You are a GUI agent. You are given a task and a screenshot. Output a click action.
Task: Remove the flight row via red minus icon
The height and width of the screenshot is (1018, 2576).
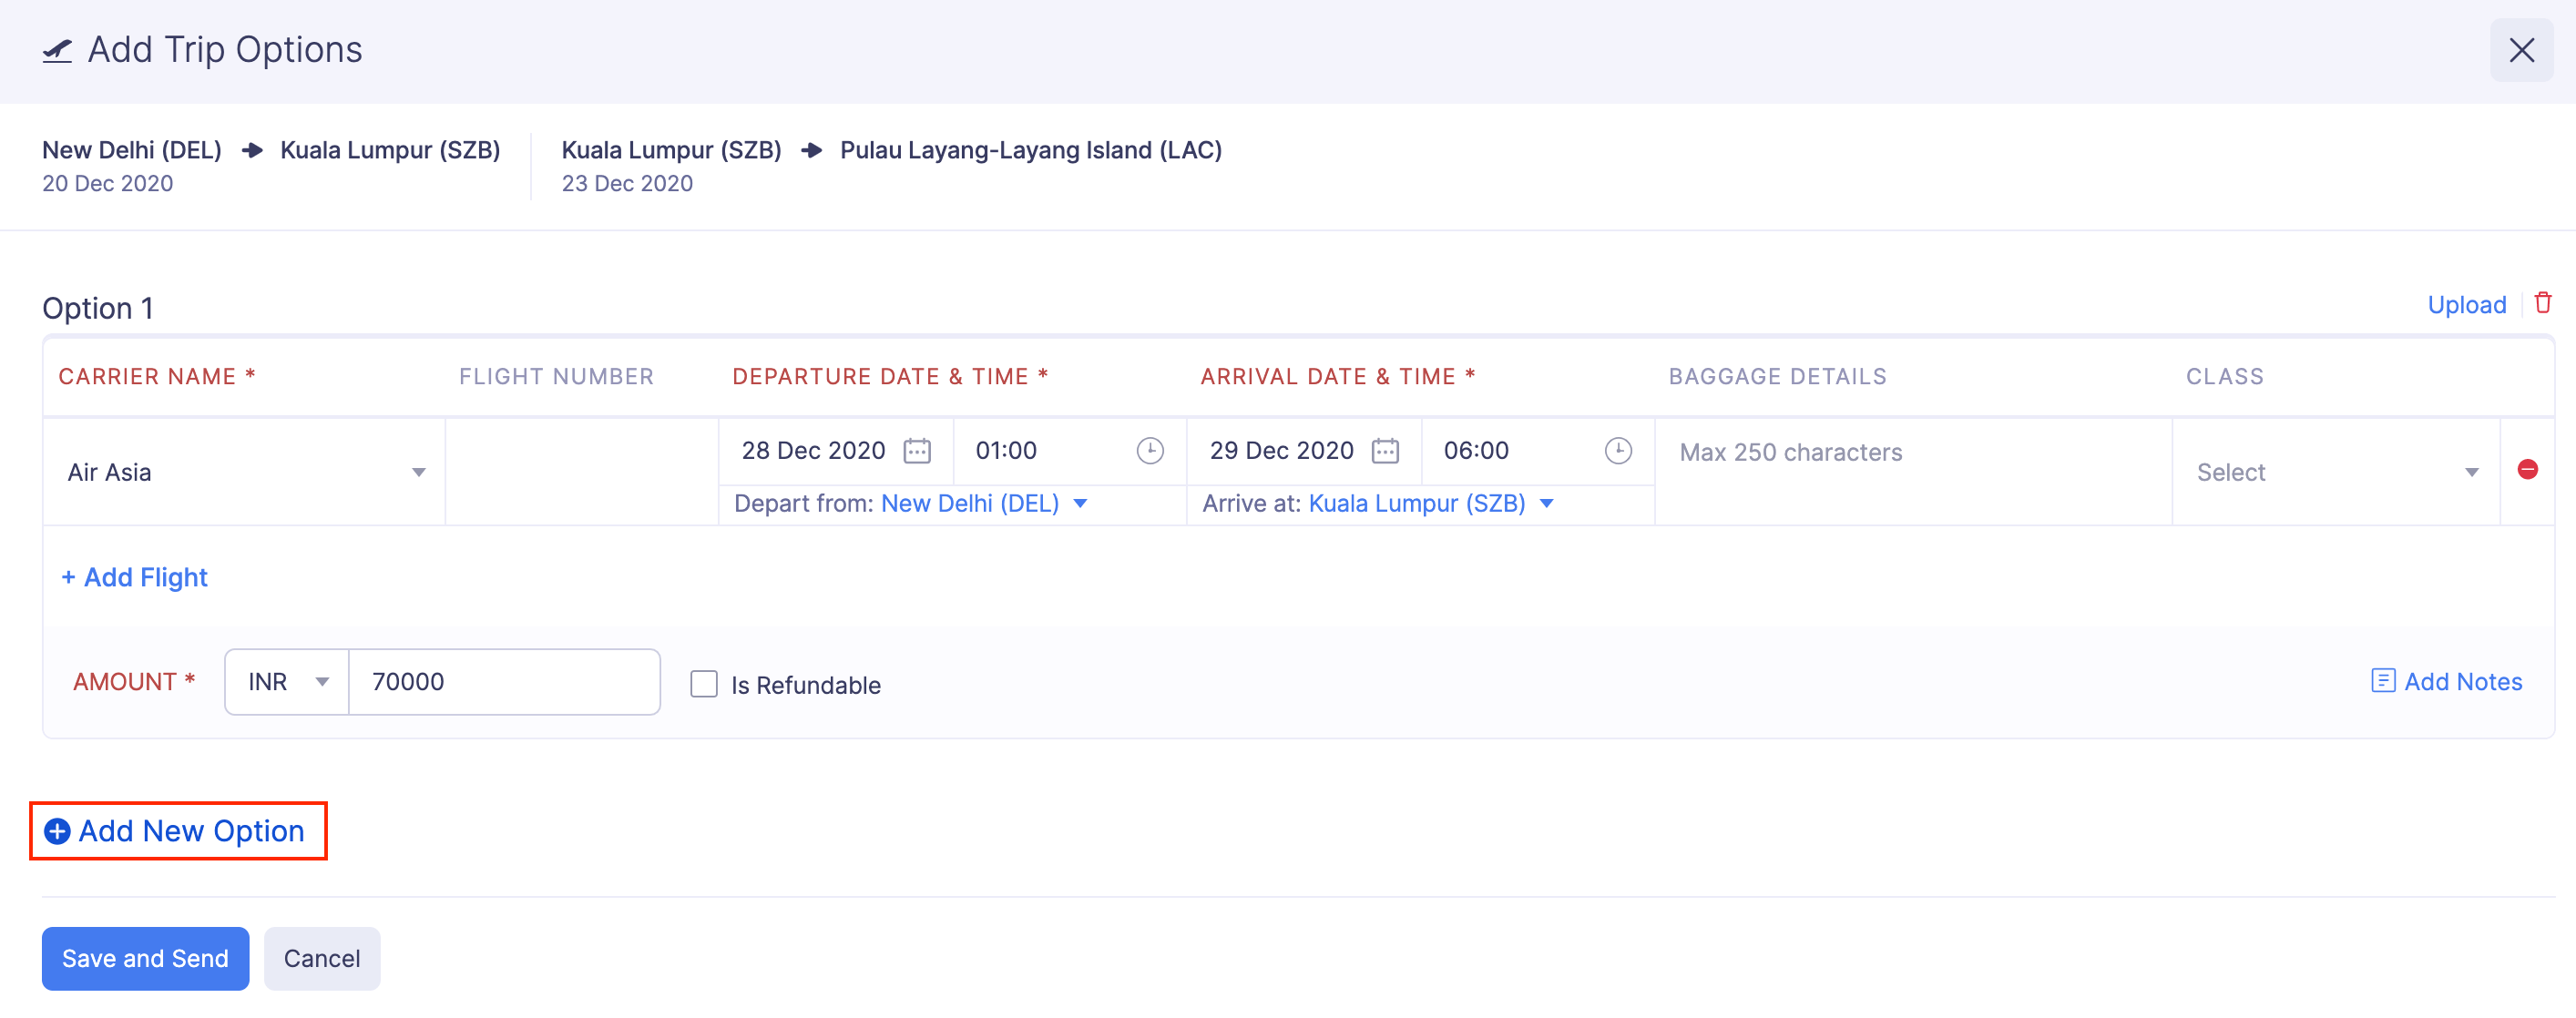[2527, 470]
